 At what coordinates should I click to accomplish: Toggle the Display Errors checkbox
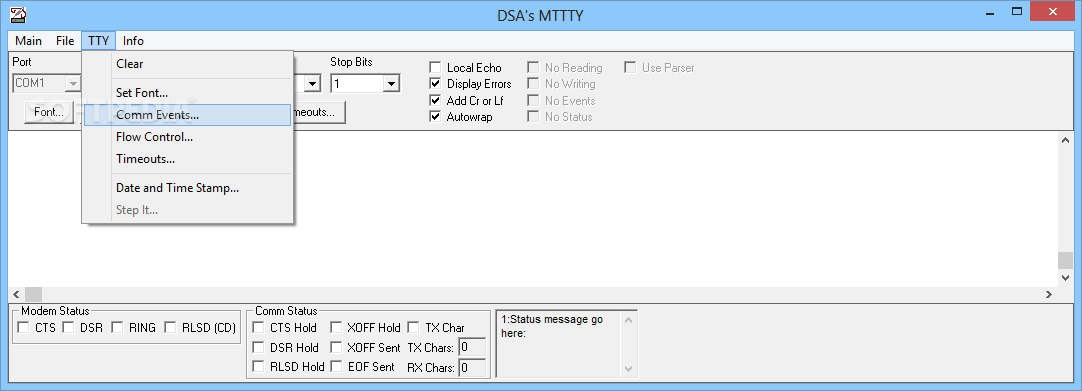click(x=435, y=83)
